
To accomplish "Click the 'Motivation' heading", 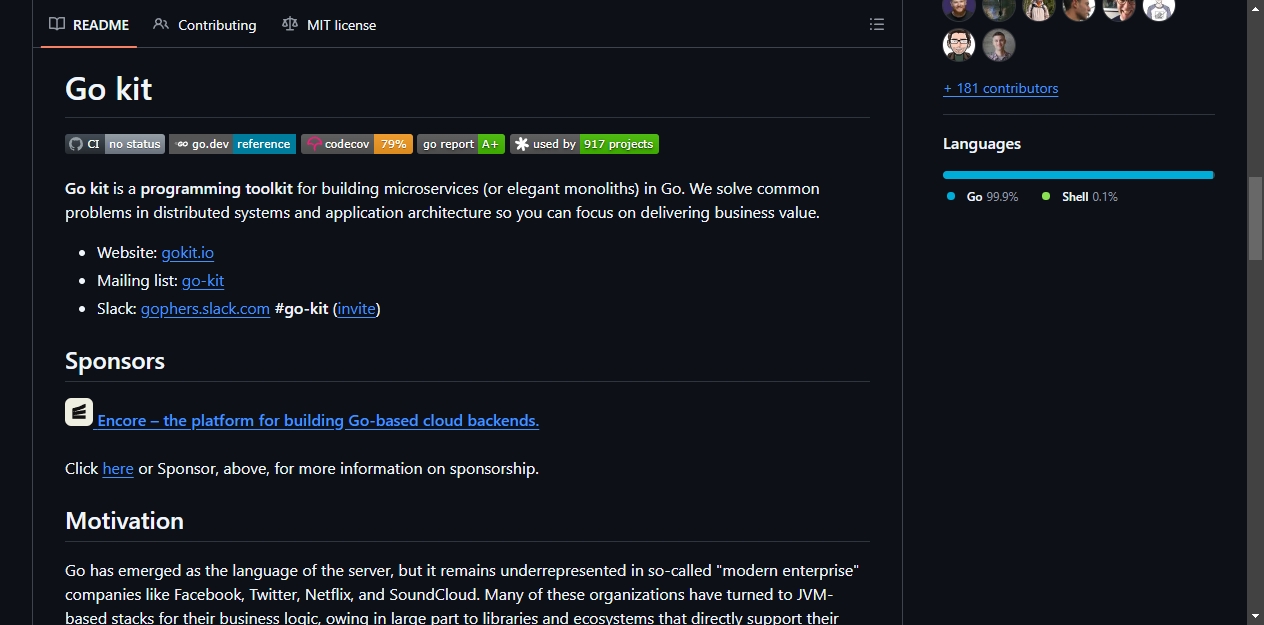I will click(124, 521).
